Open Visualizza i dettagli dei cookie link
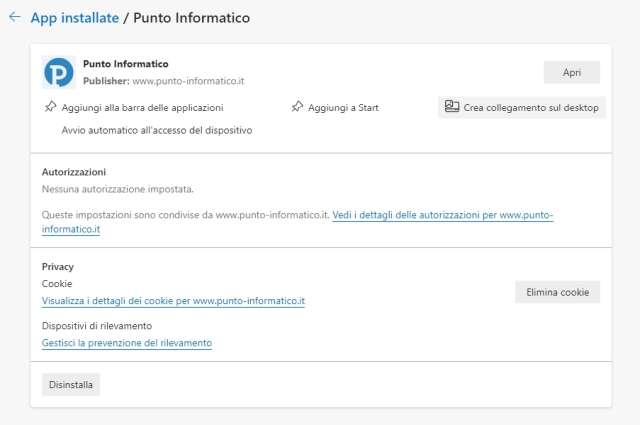Image resolution: width=640 pixels, height=425 pixels. (x=173, y=301)
